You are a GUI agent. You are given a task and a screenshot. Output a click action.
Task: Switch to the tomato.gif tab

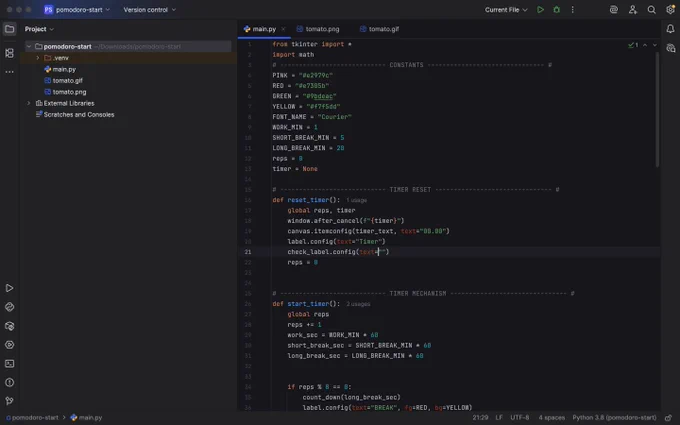379,29
